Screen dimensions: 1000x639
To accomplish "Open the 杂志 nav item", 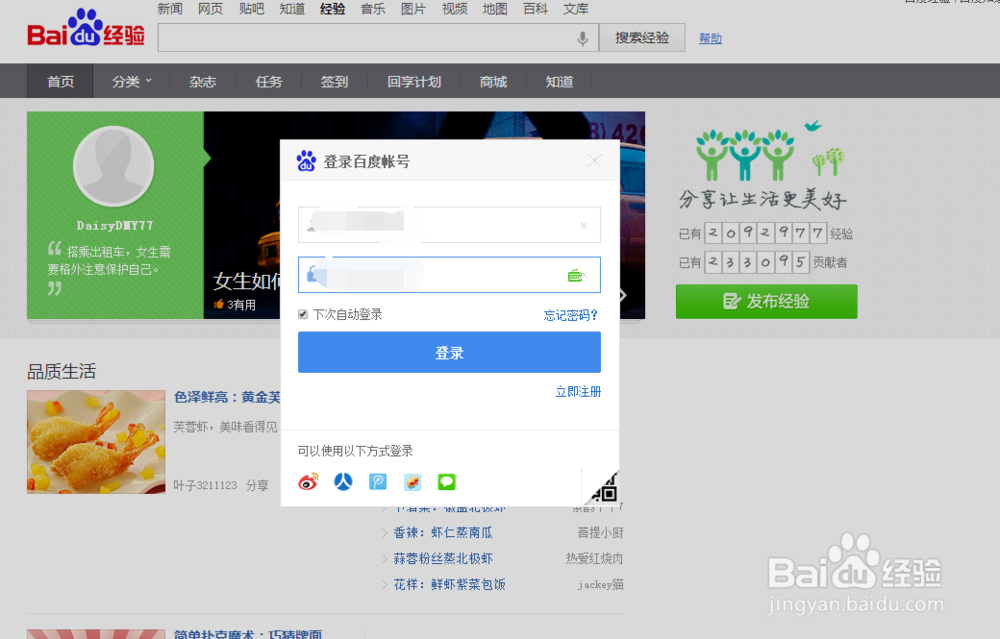I will (x=203, y=82).
